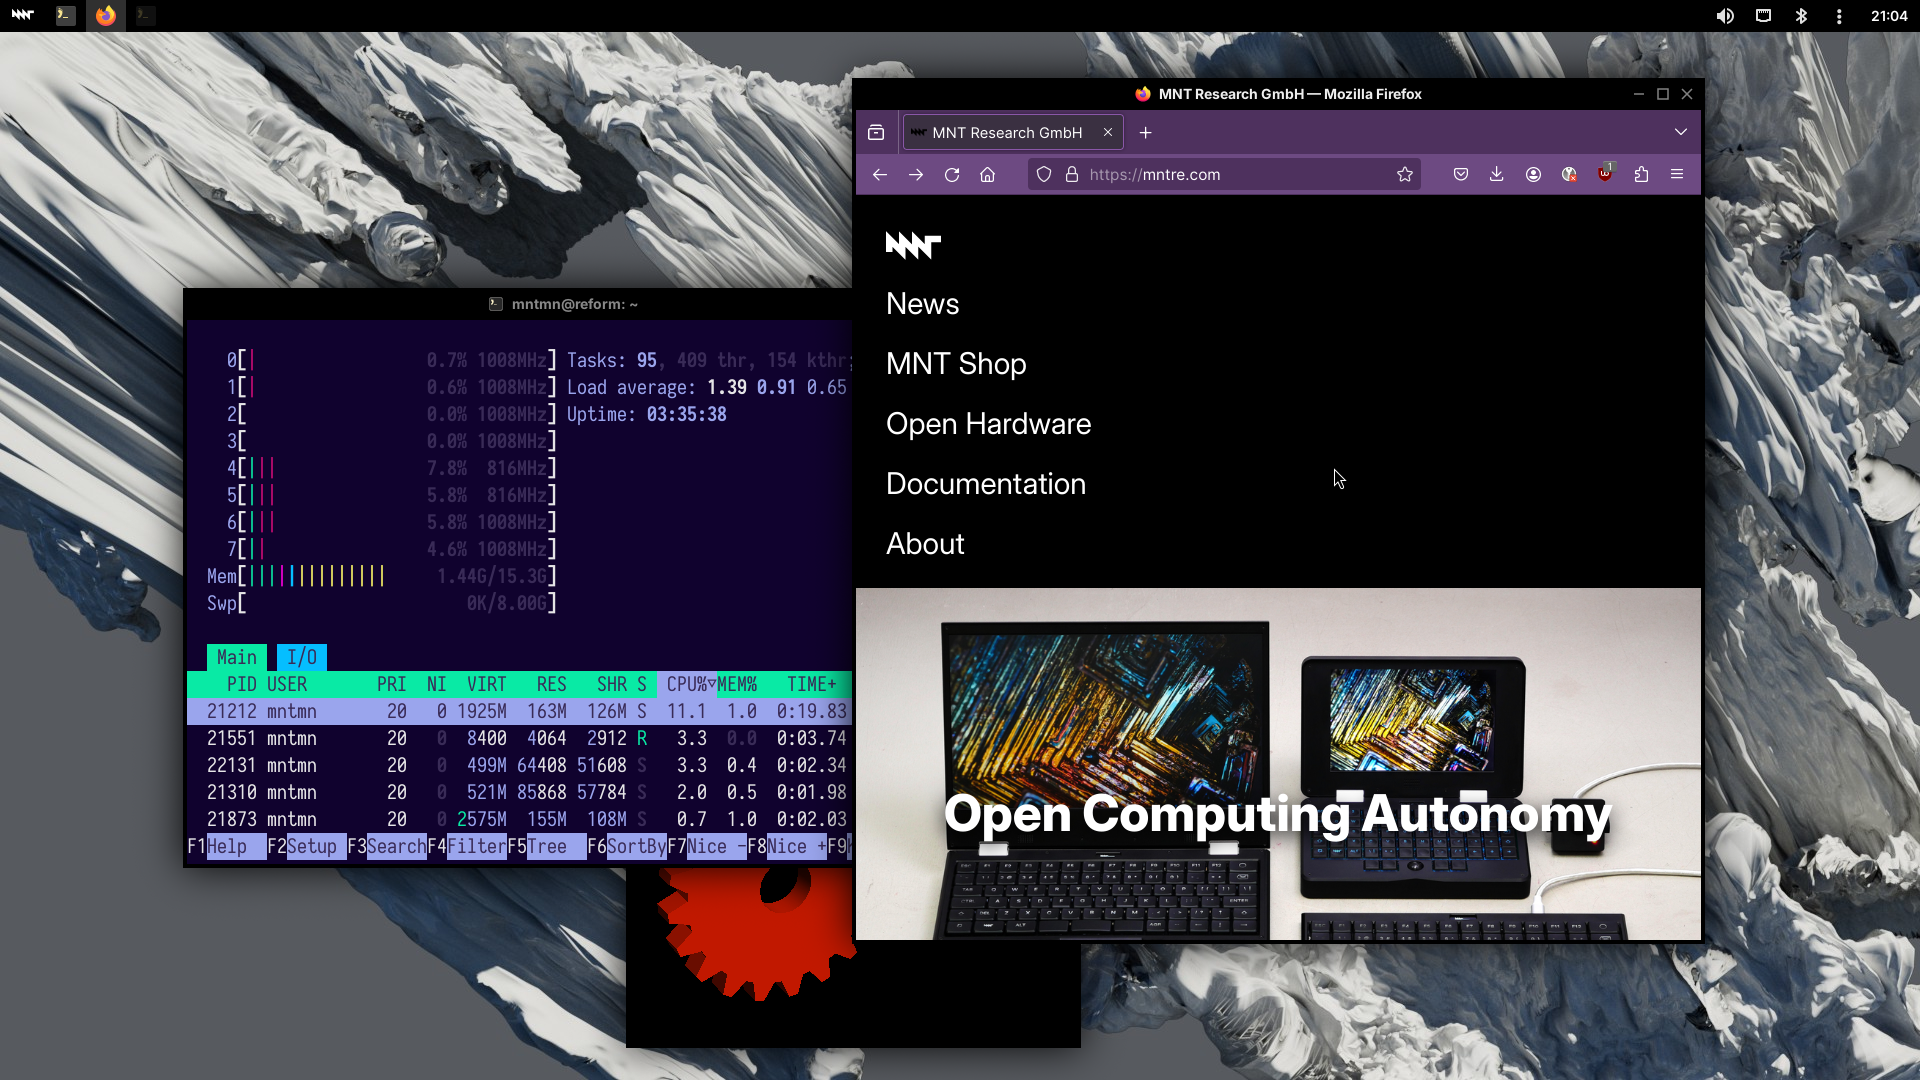Click the Open Computing Autonomy thumbnail
Screen dimensions: 1920x1080
click(1278, 765)
